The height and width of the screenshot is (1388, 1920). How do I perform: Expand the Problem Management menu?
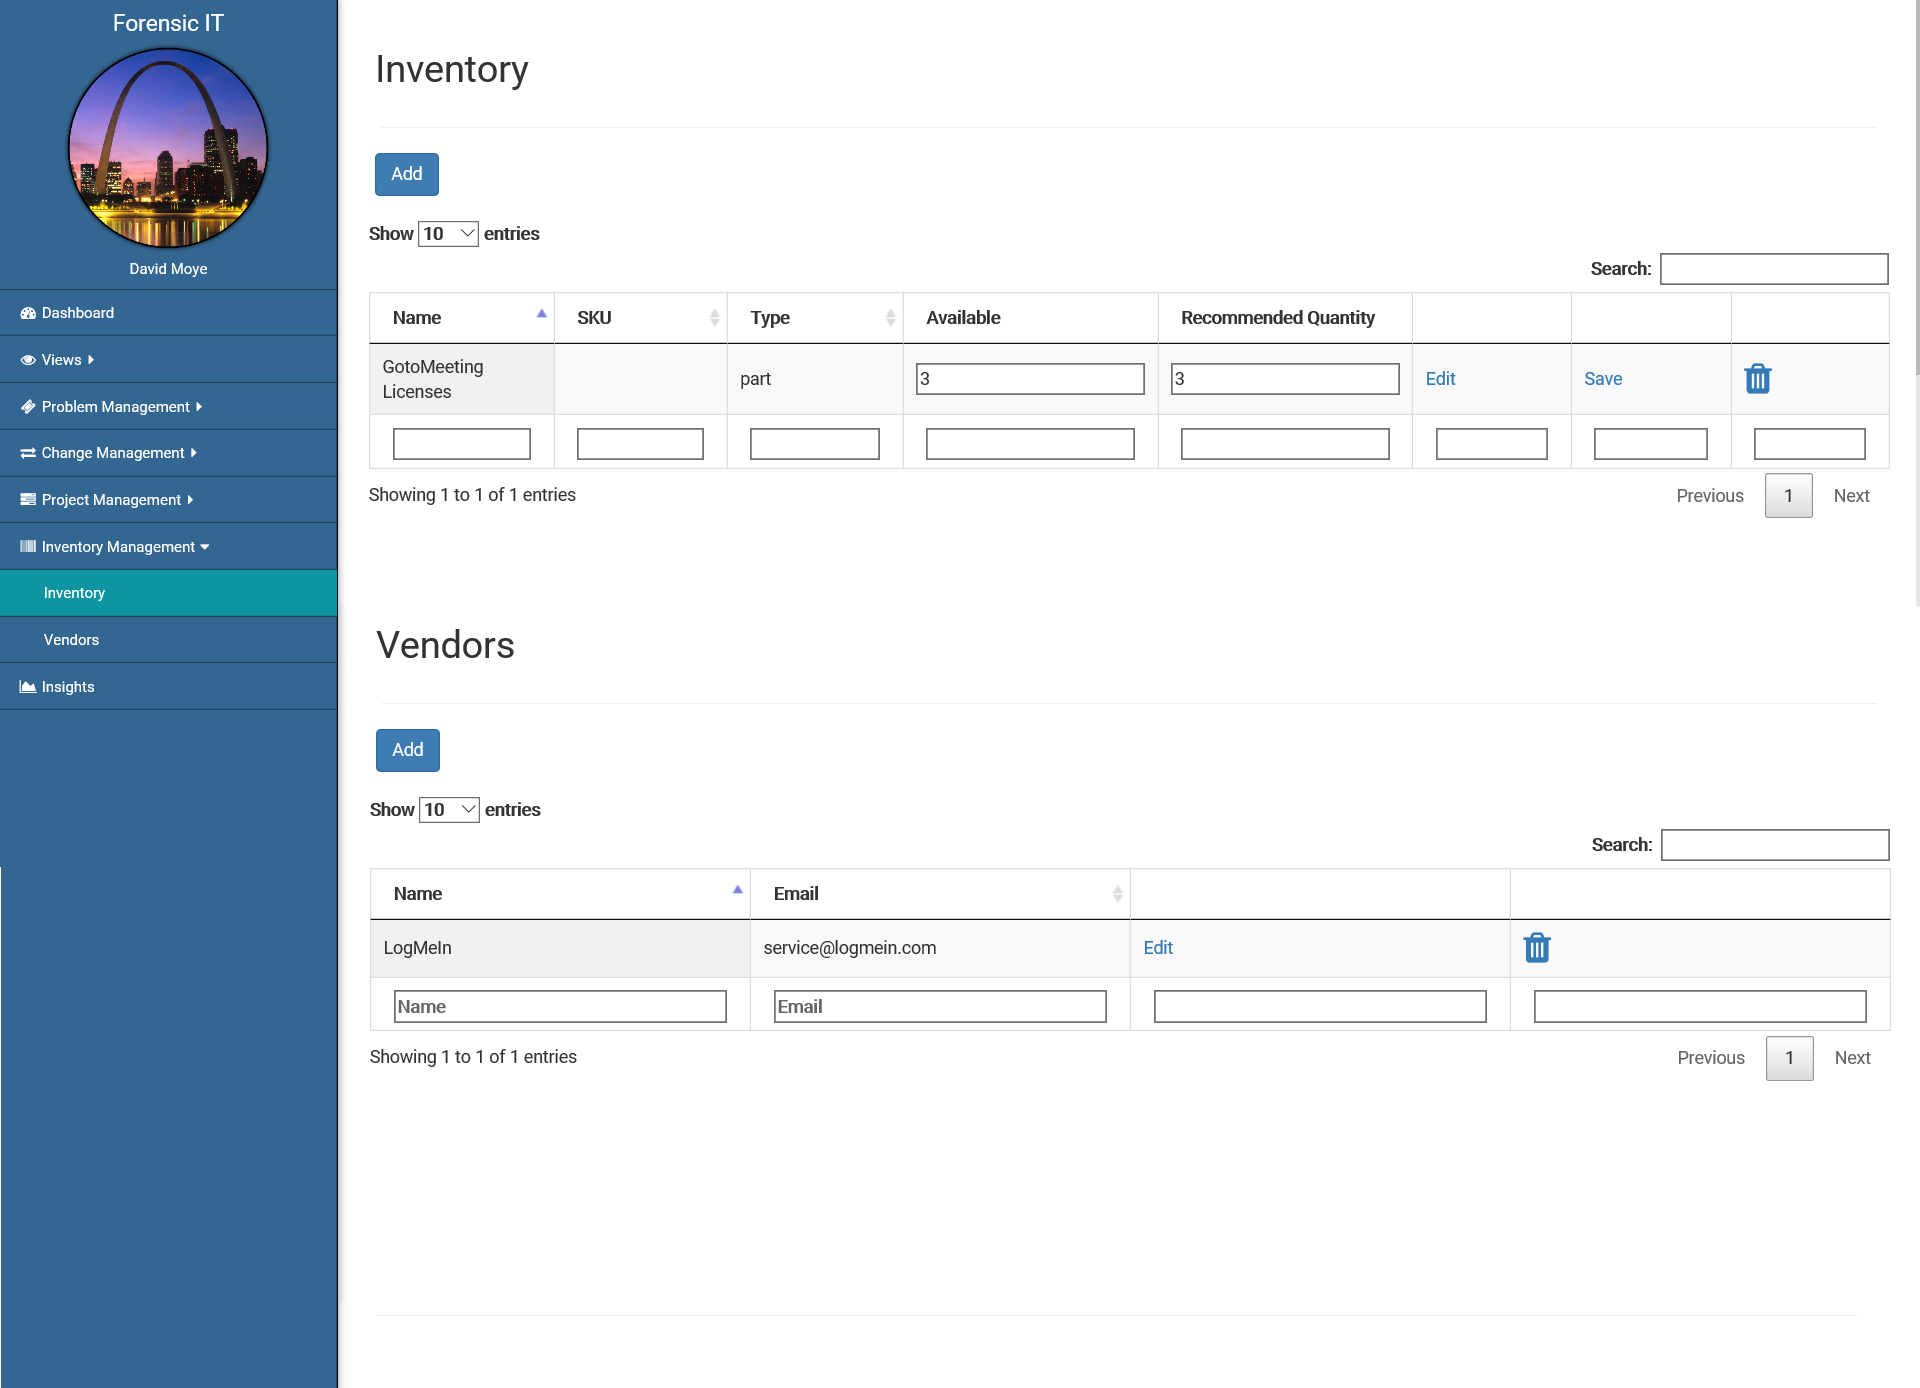click(115, 407)
